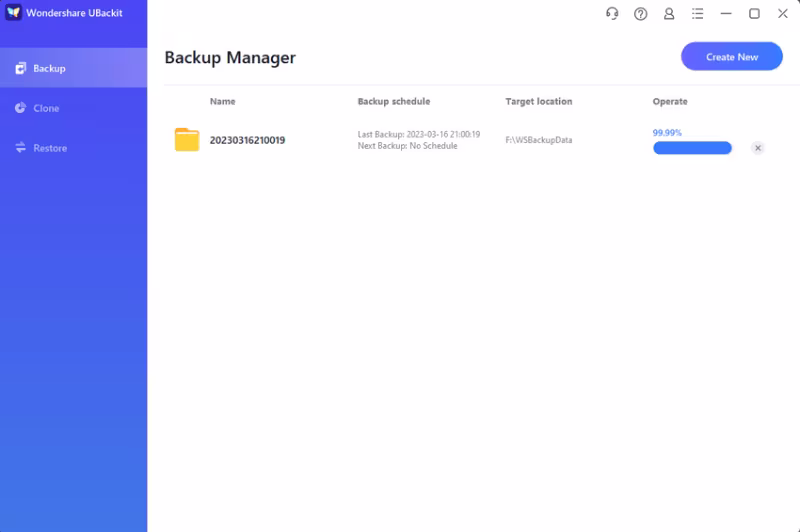Click the Target location column header
The height and width of the screenshot is (532, 800).
pyautogui.click(x=539, y=102)
